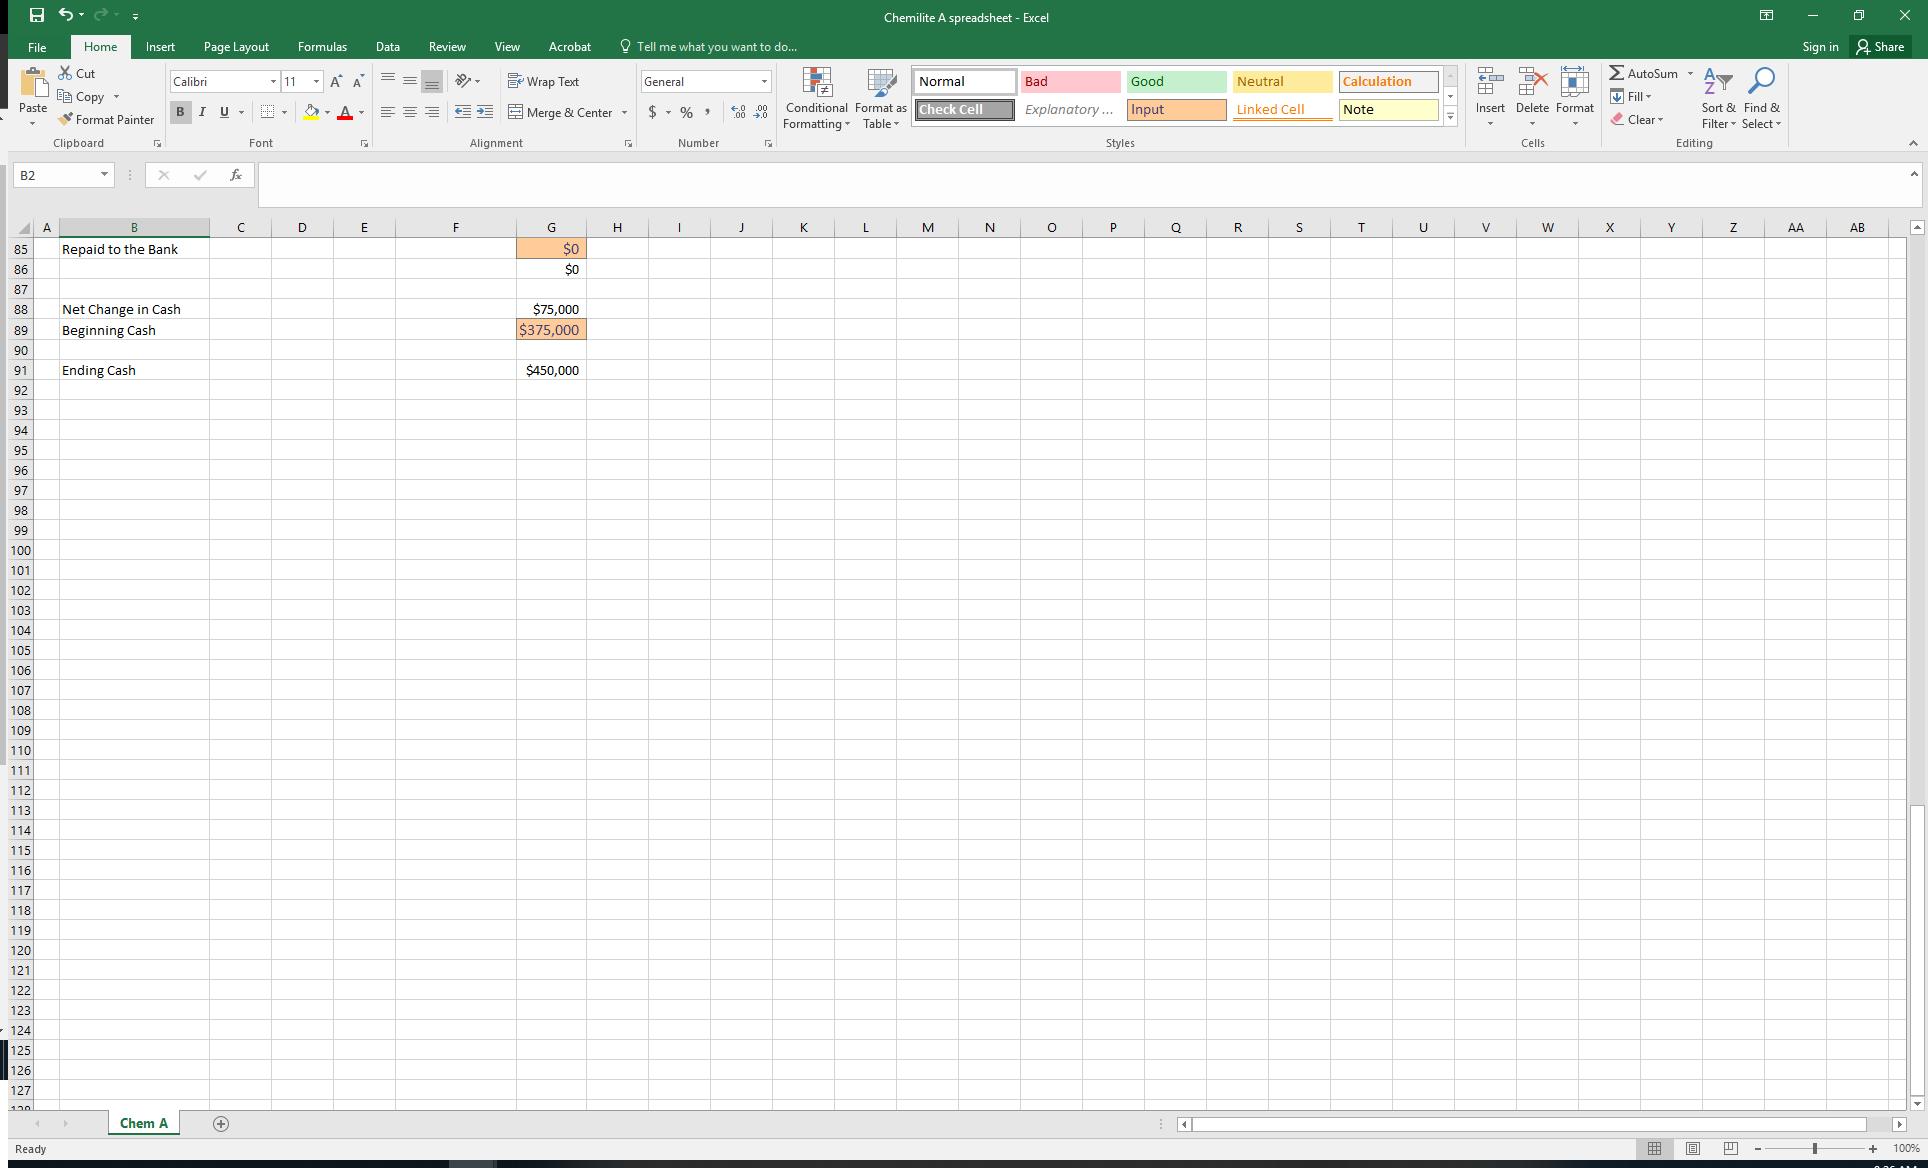1928x1168 pixels.
Task: Toggle Wrap Text
Action: (544, 81)
